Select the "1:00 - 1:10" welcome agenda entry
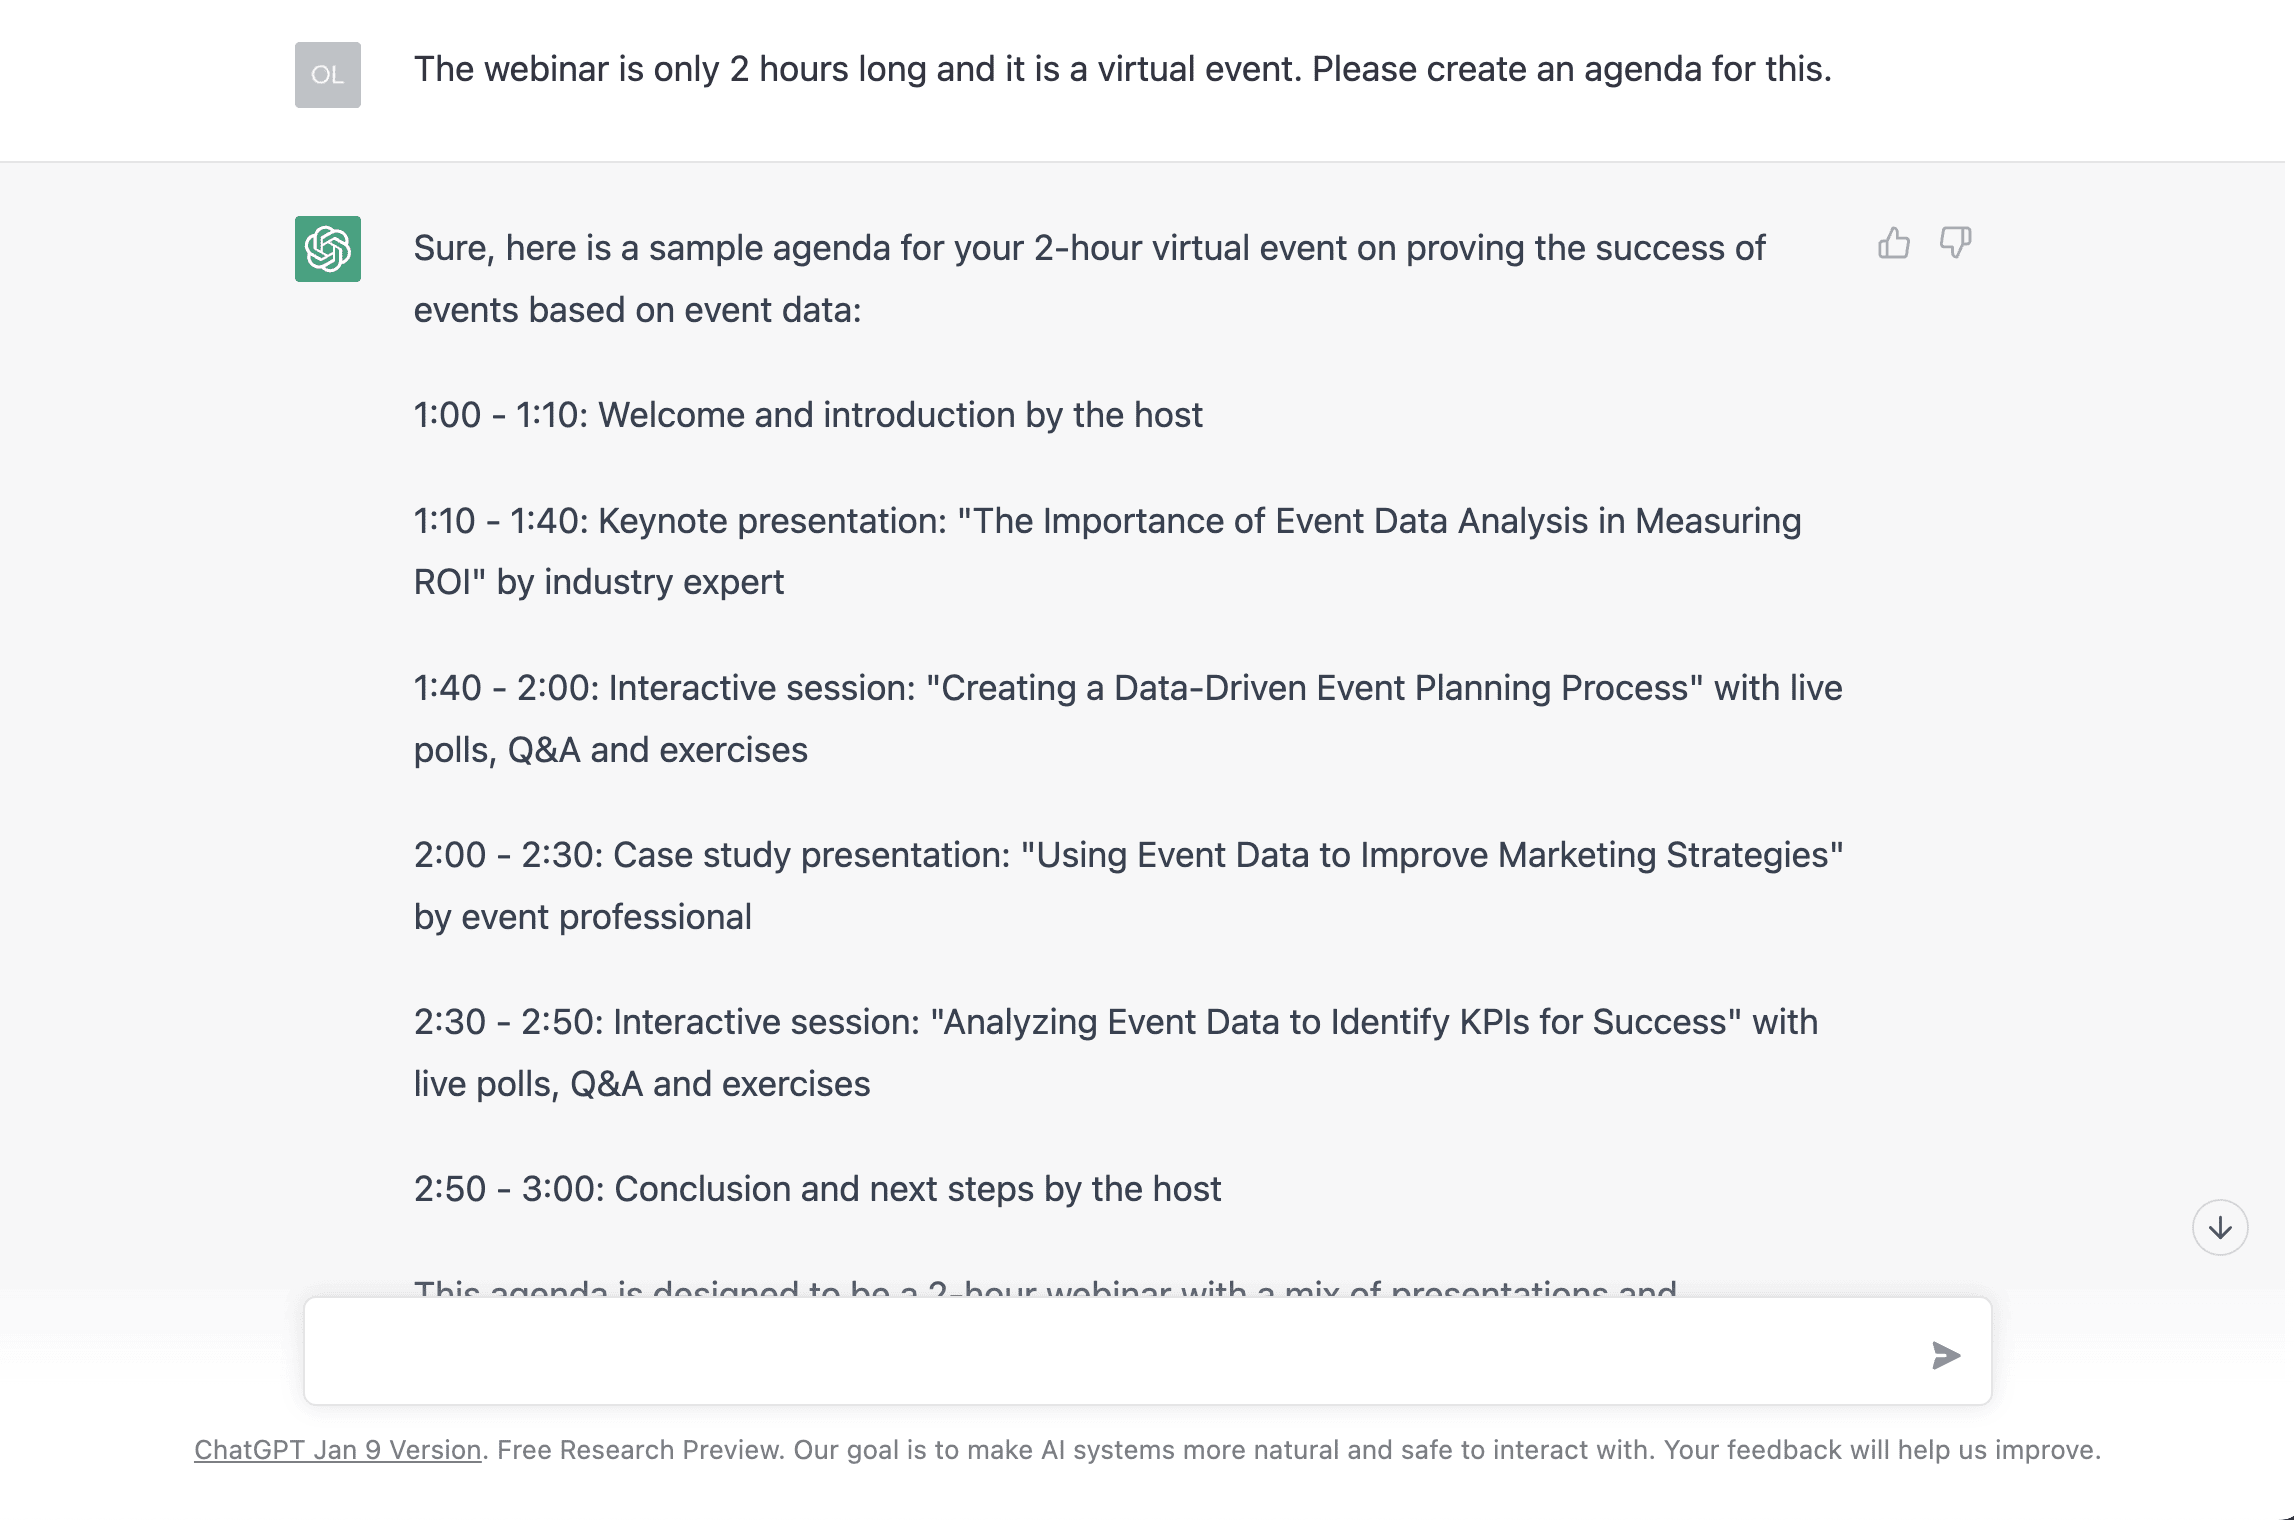 pos(808,415)
